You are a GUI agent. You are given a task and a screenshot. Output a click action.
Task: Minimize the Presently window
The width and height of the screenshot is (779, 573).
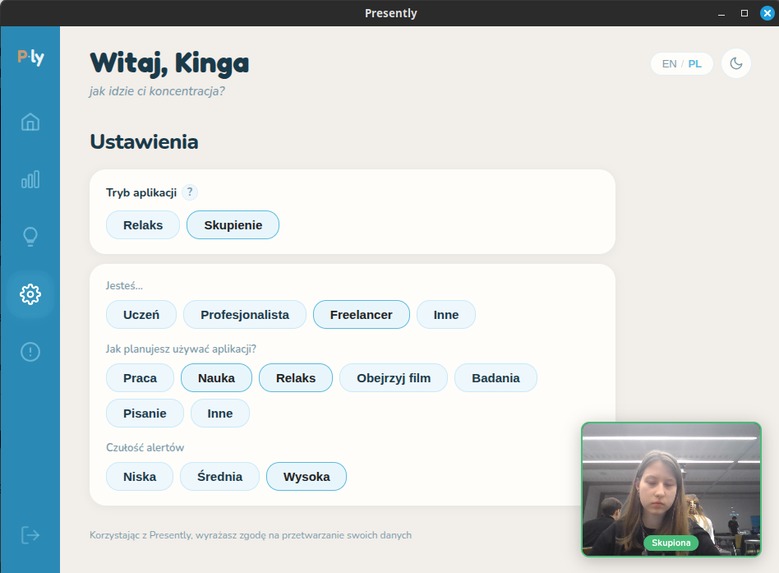721,13
